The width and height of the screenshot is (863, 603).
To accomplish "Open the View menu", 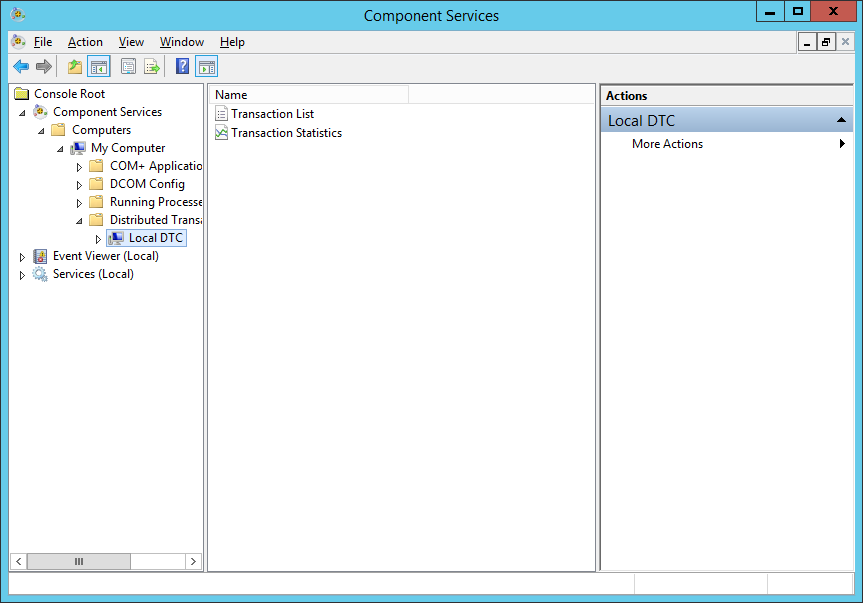I will point(131,42).
